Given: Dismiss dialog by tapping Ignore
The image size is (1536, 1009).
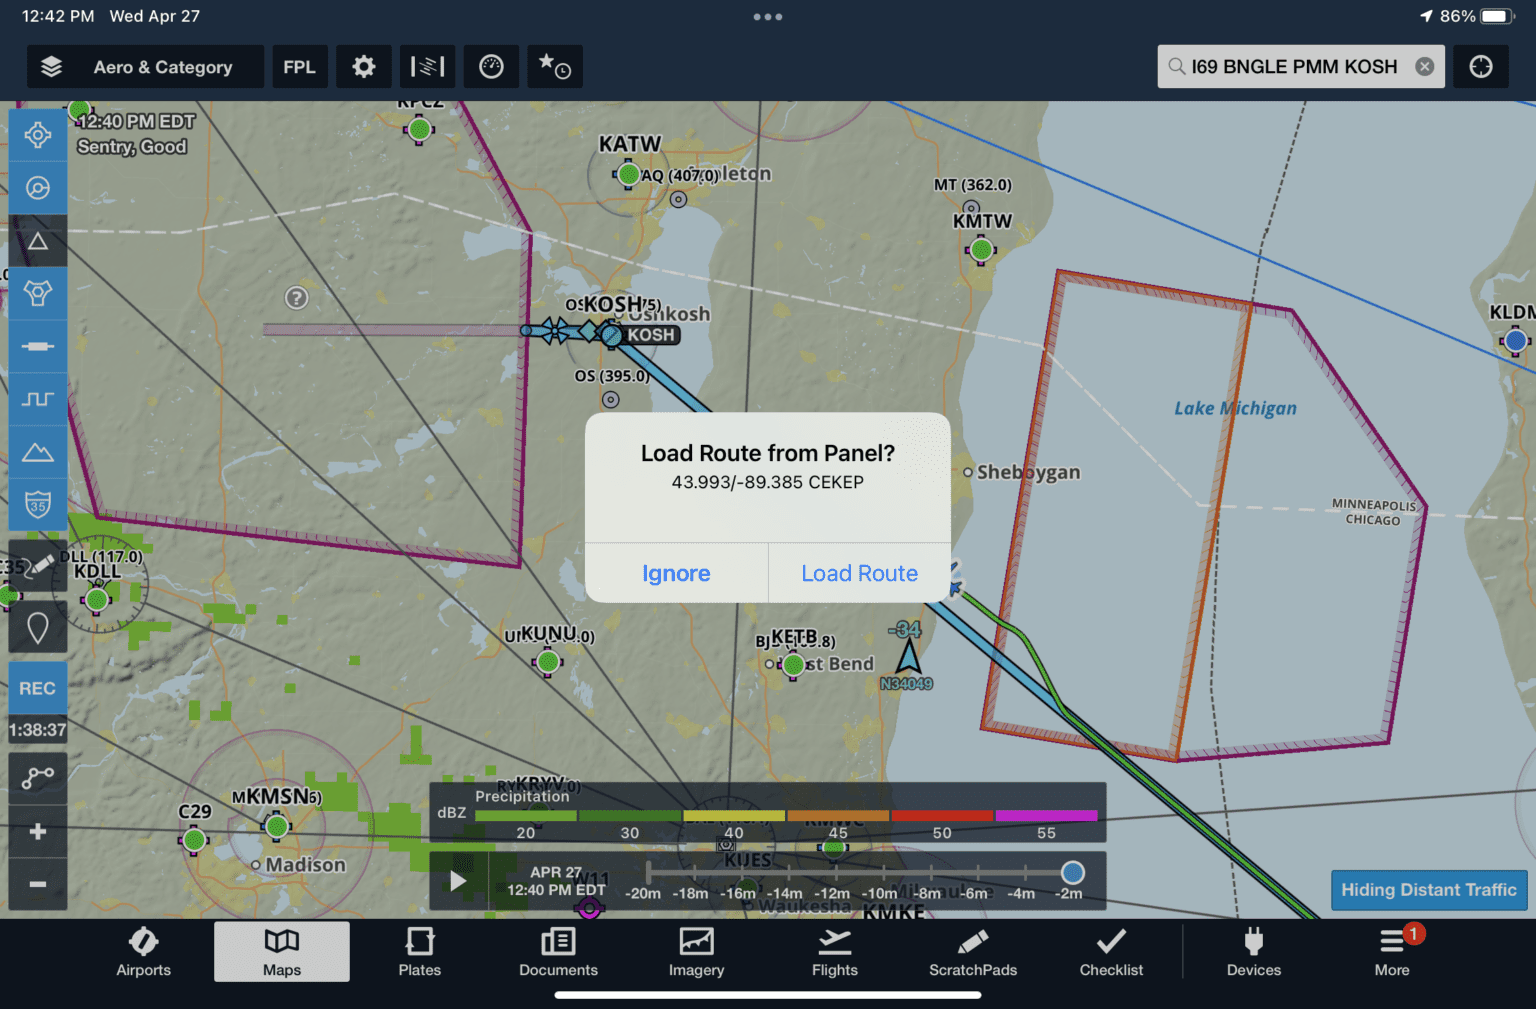Looking at the screenshot, I should point(676,573).
